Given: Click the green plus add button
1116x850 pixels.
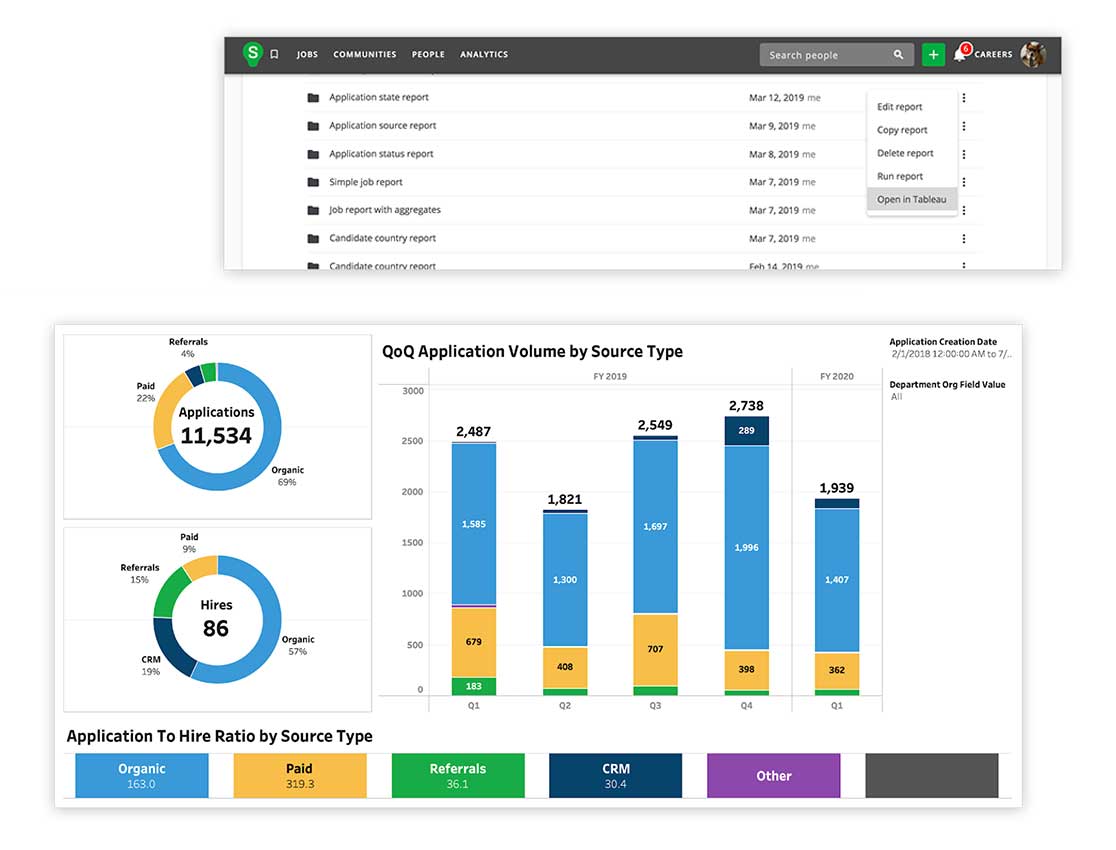Looking at the screenshot, I should (933, 55).
